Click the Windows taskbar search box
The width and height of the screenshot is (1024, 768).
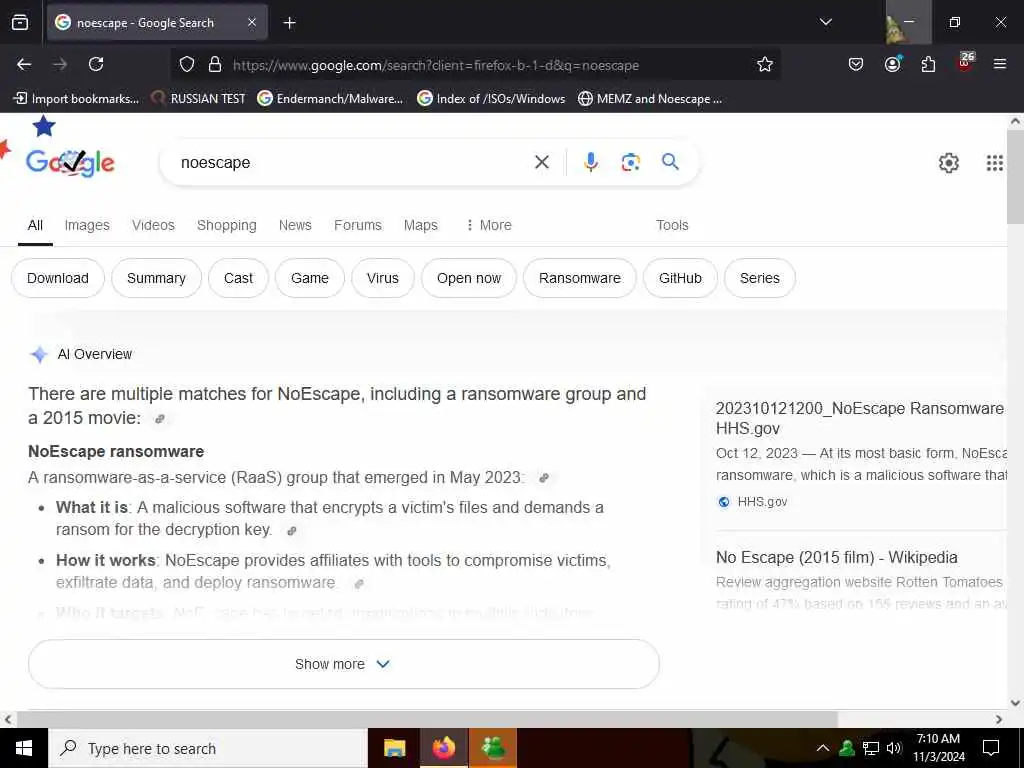click(208, 748)
